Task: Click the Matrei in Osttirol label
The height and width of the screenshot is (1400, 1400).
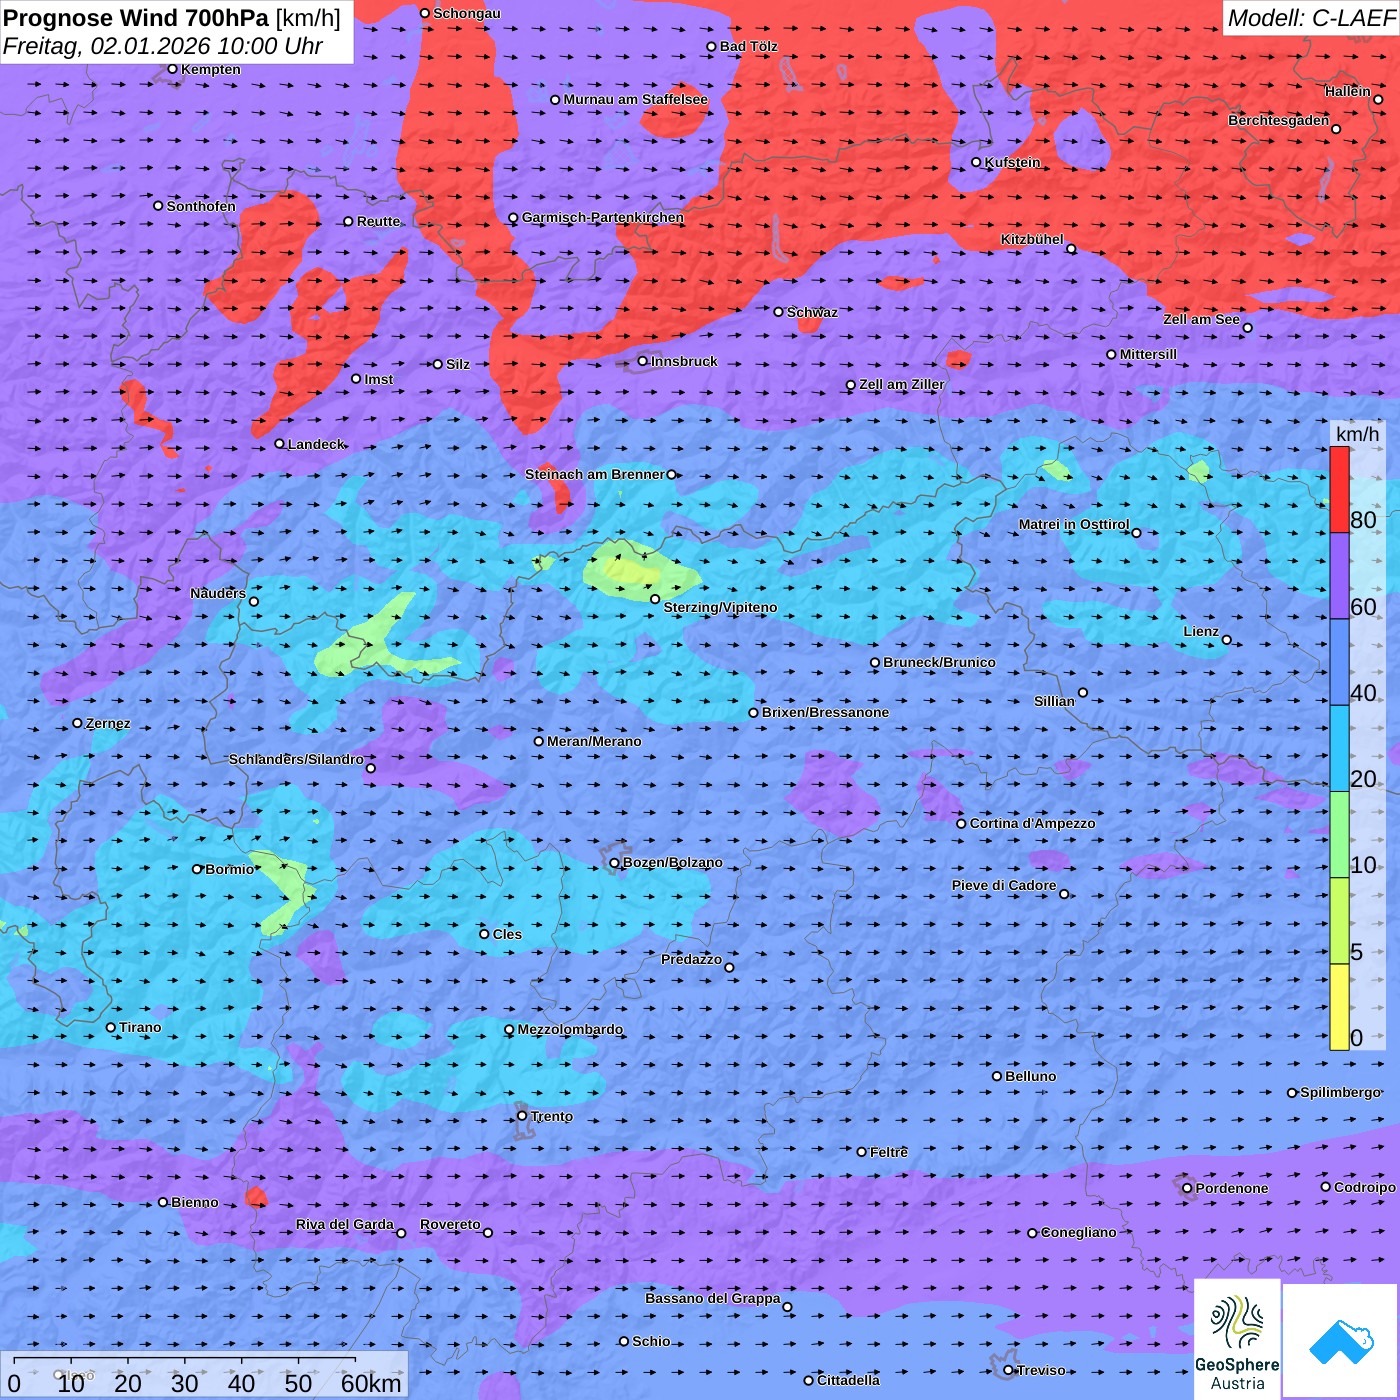Action: tap(1074, 524)
